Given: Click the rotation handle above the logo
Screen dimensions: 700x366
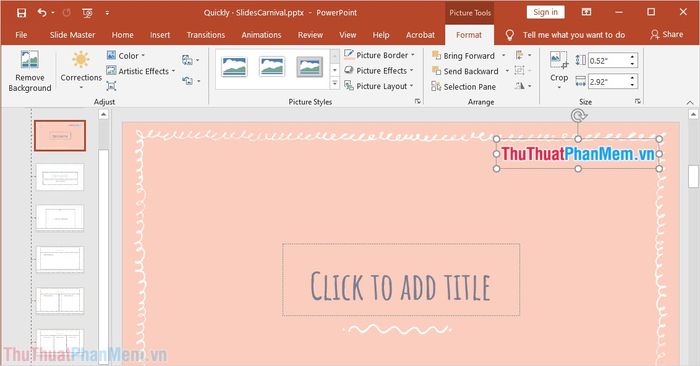Looking at the screenshot, I should coord(578,116).
